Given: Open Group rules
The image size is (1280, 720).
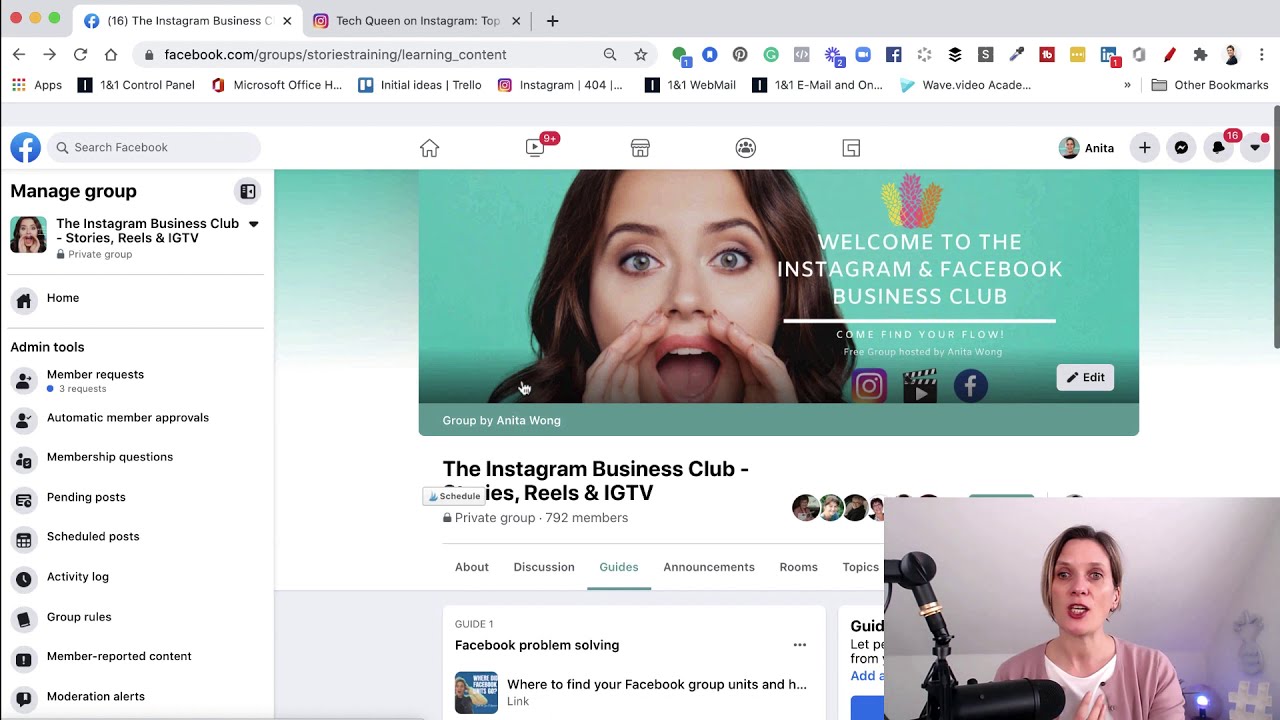Looking at the screenshot, I should (137, 618).
